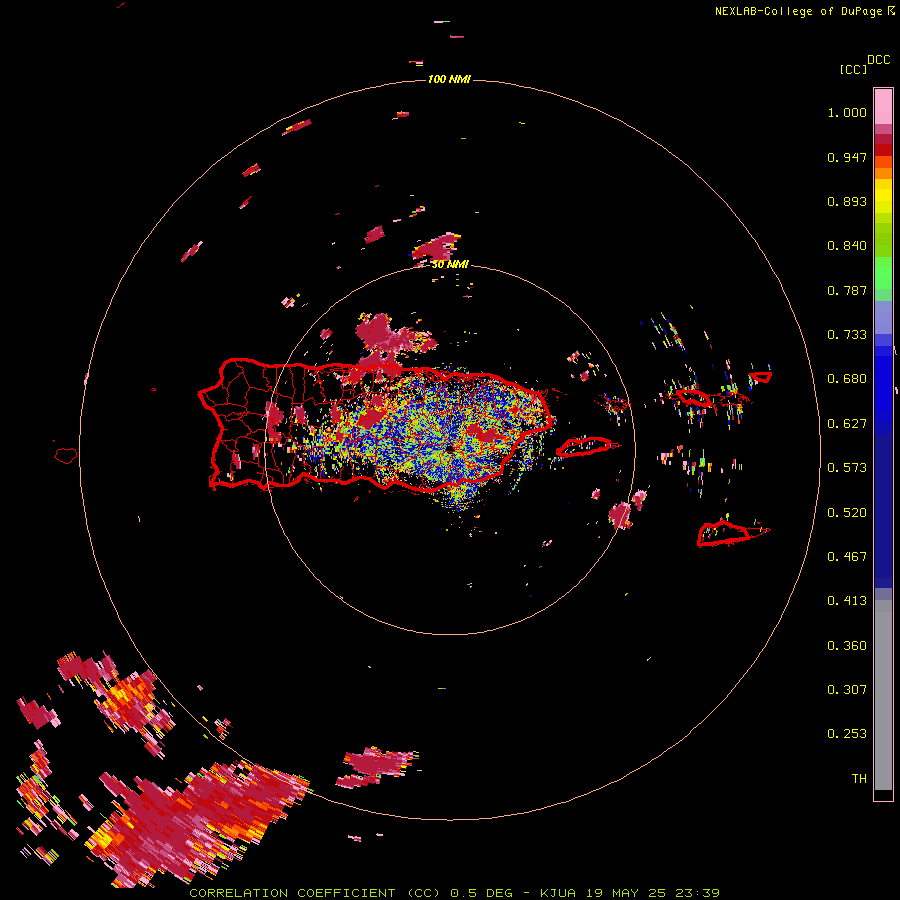
Task: Click the 0.627 legend value
Action: pos(847,424)
